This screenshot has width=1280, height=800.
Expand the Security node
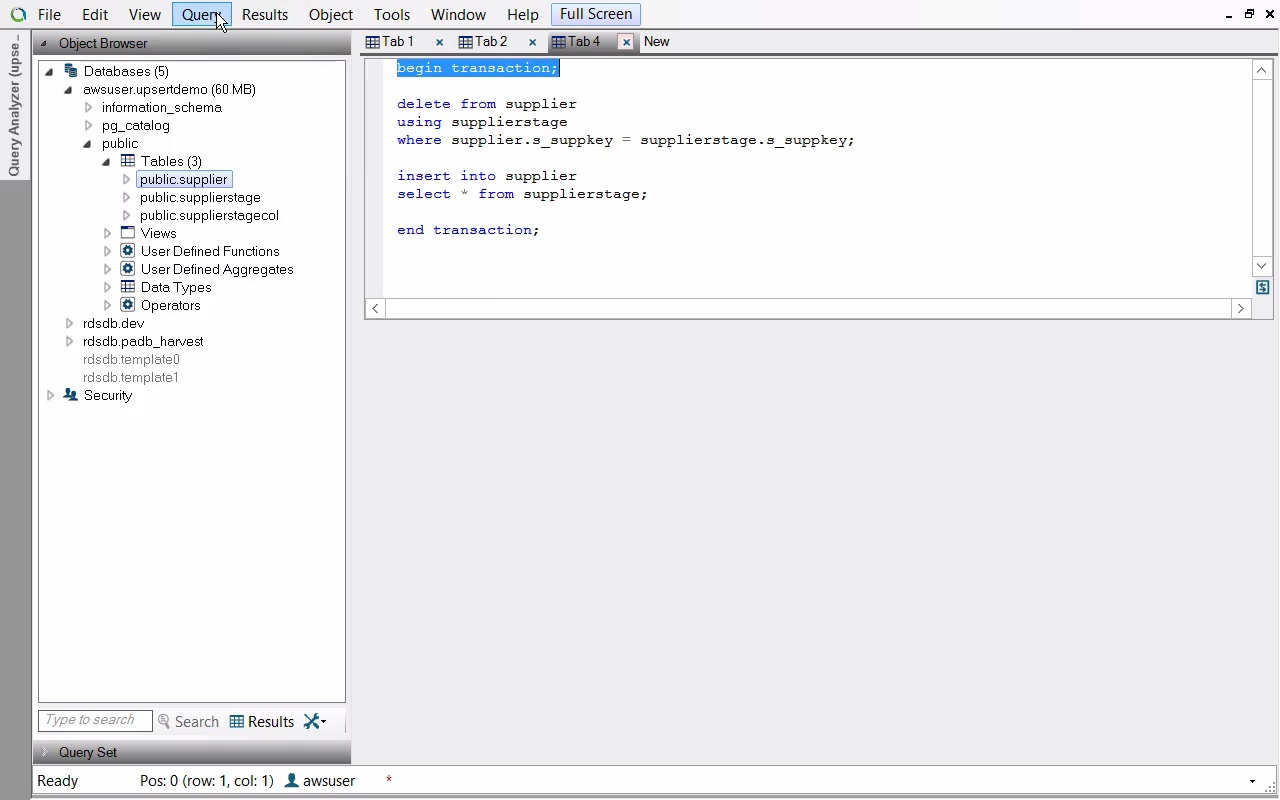pos(50,395)
